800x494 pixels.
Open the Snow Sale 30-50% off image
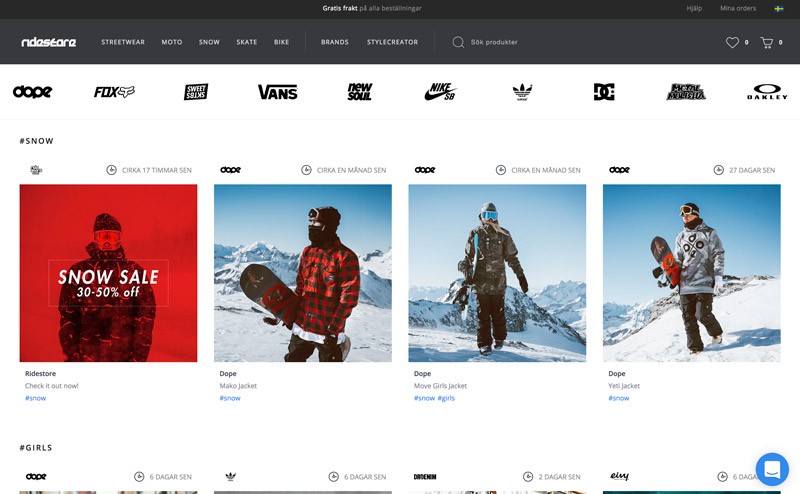[108, 273]
